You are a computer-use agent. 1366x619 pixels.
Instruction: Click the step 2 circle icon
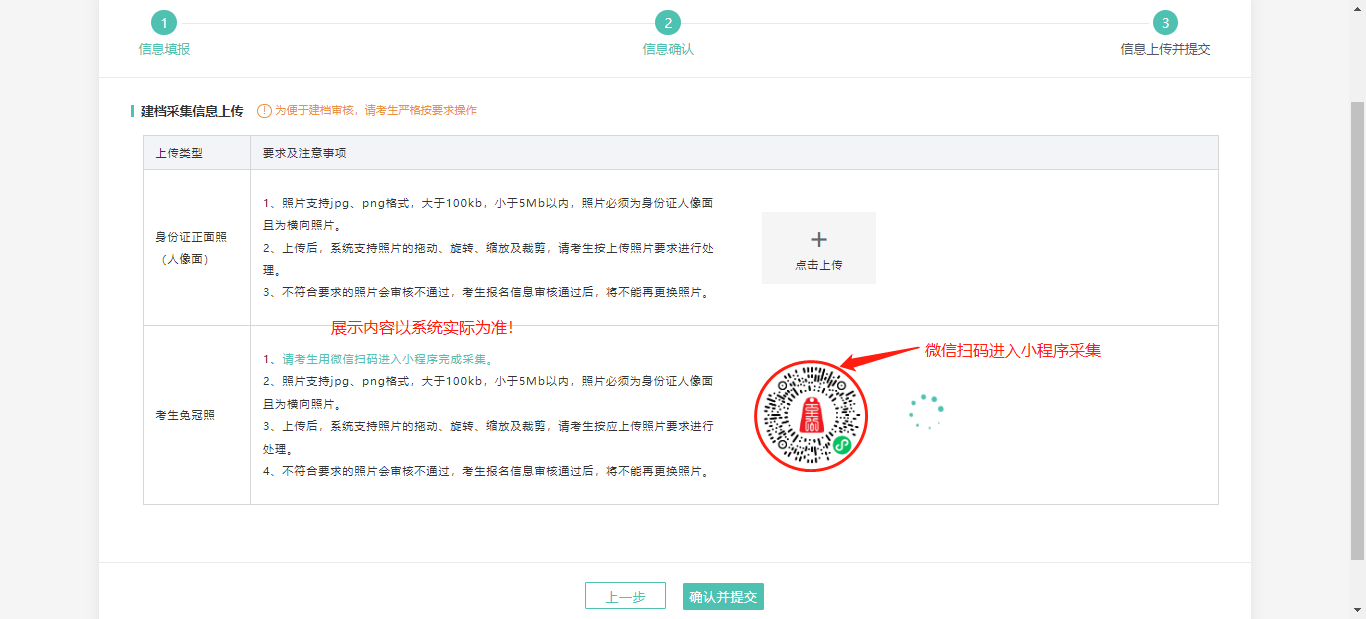[x=667, y=23]
